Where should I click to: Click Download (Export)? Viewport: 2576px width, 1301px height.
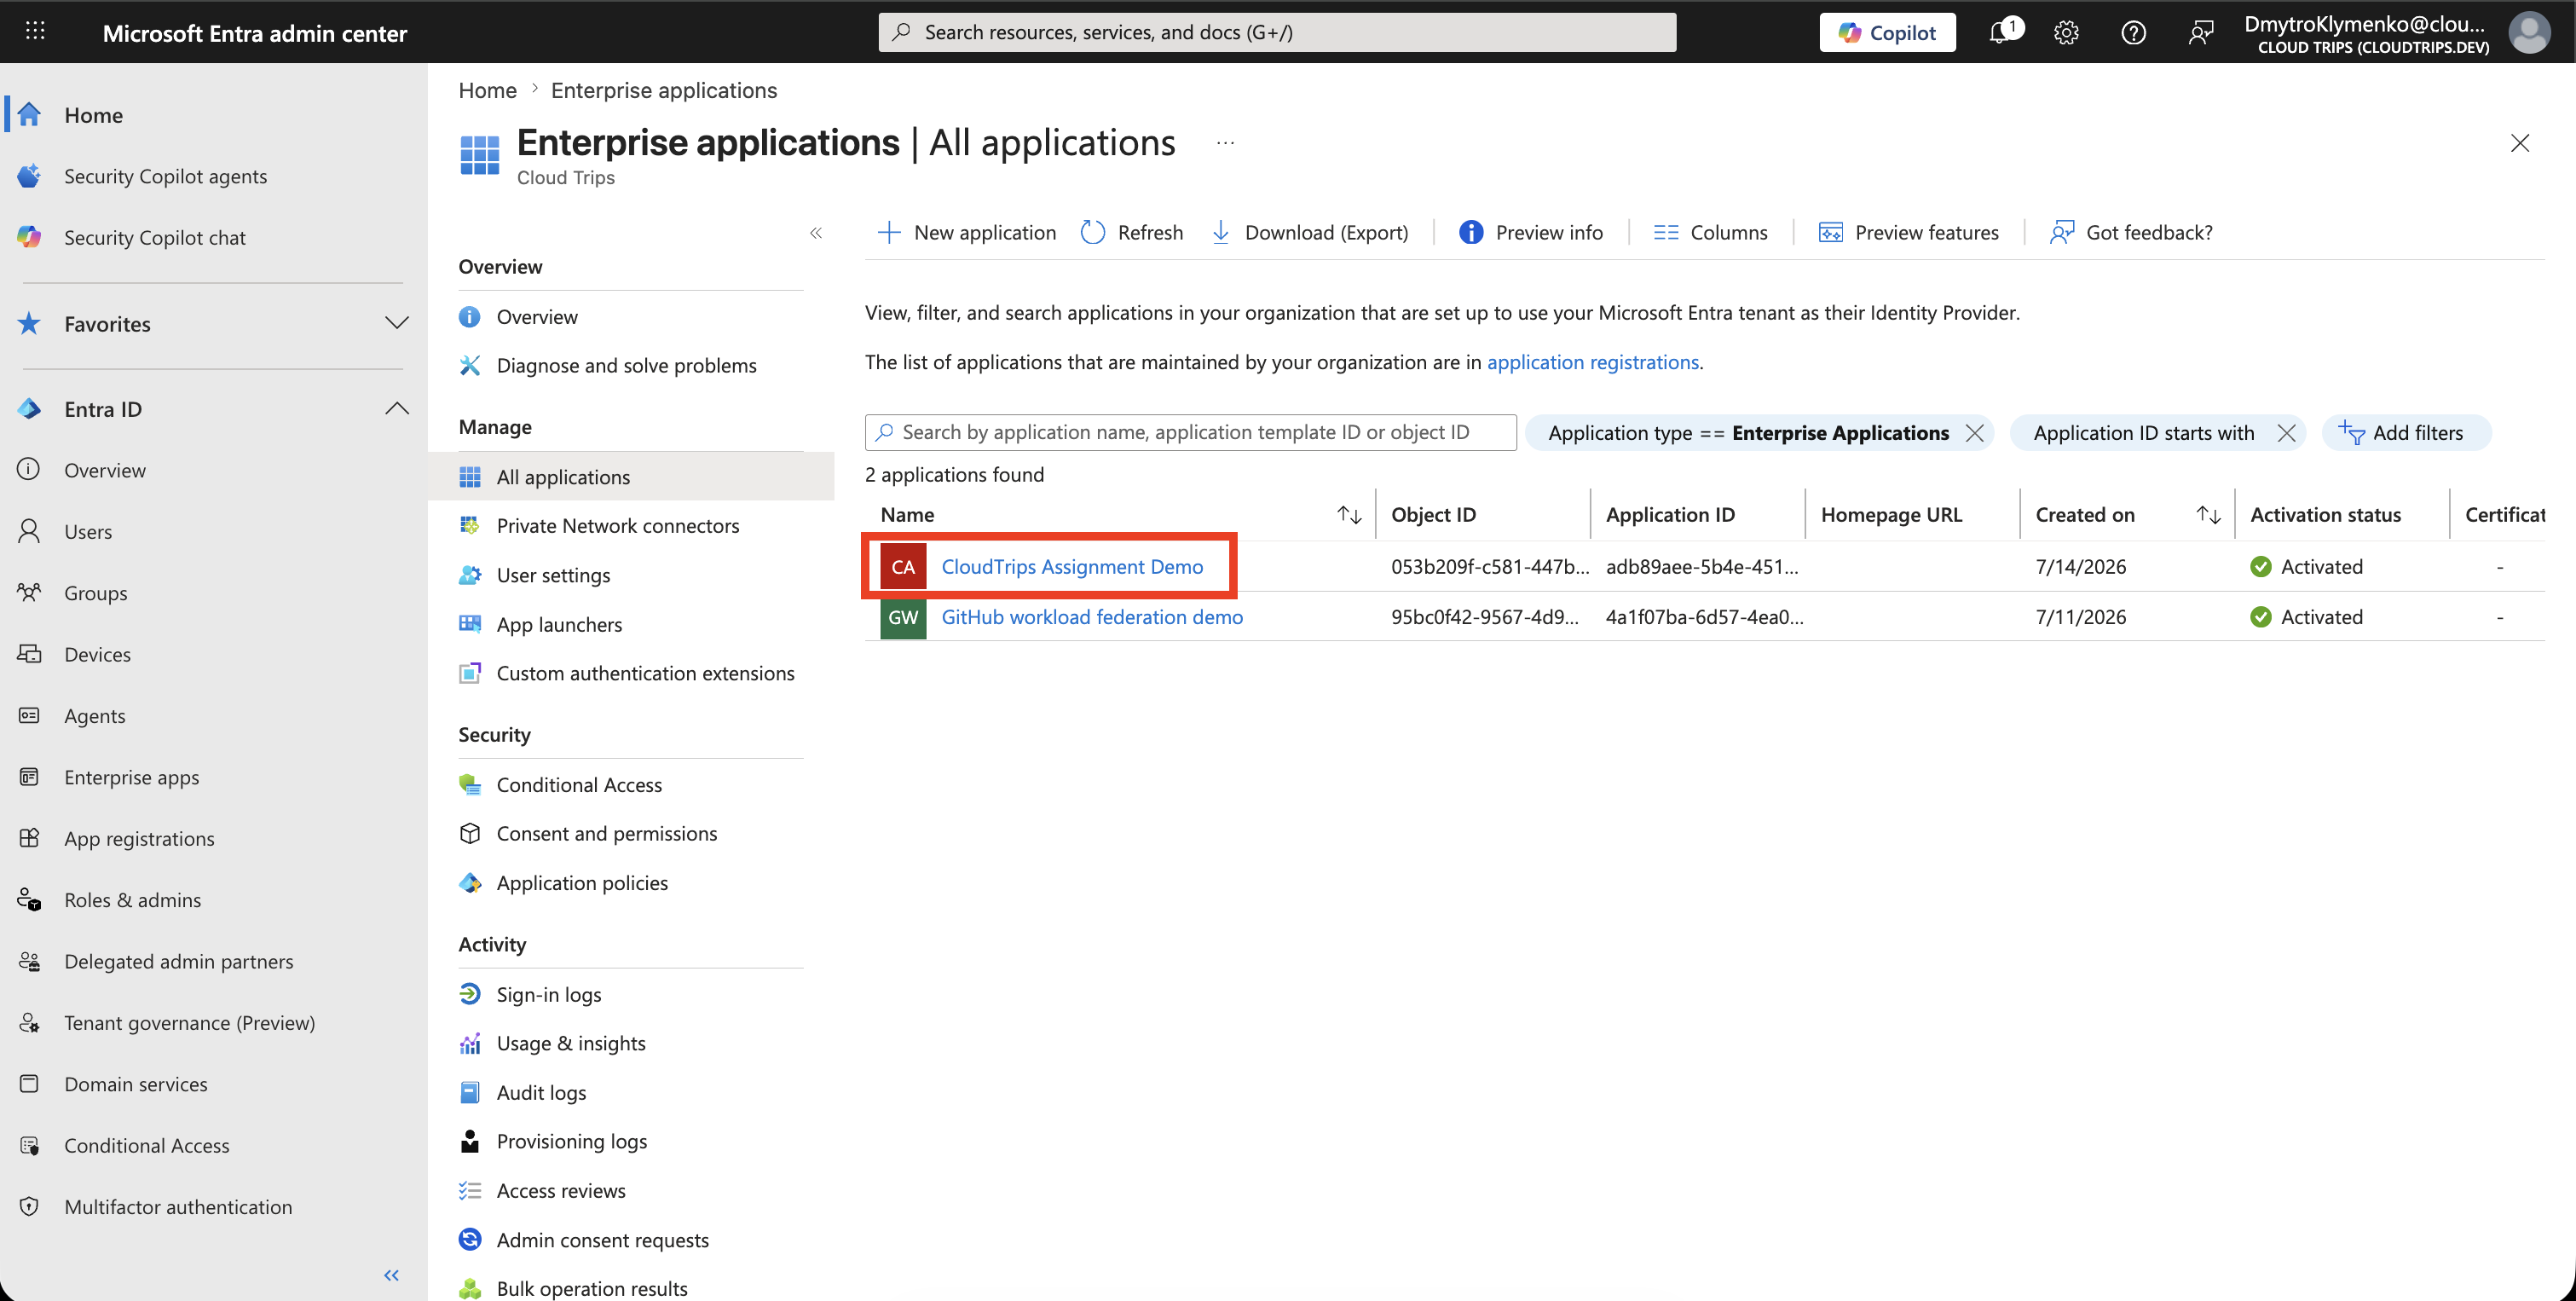pos(1309,232)
